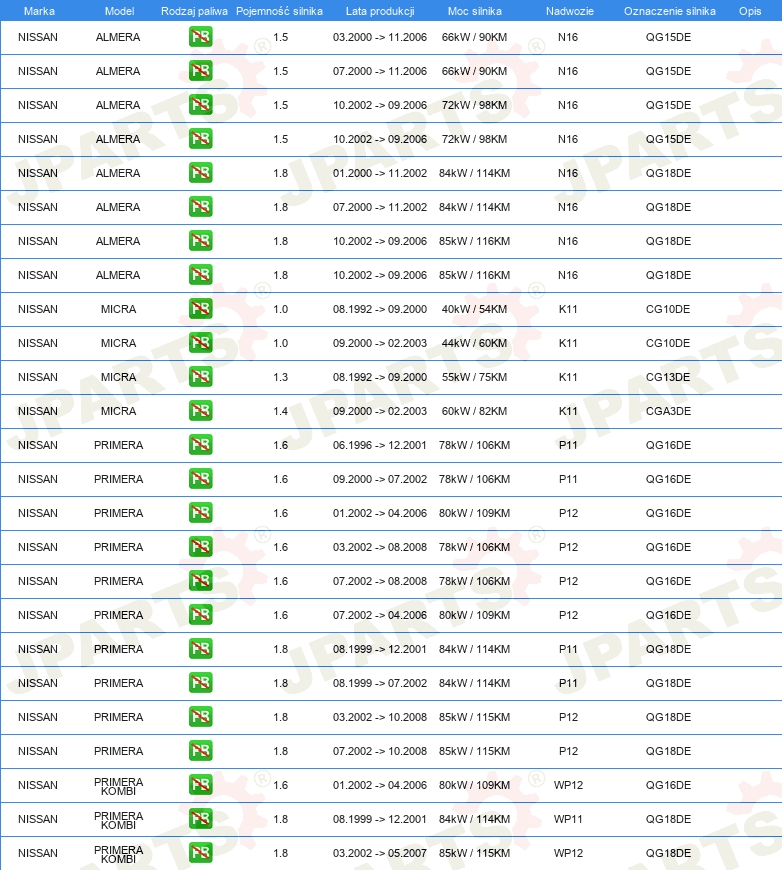Click the Moc silnika column header

(x=475, y=11)
